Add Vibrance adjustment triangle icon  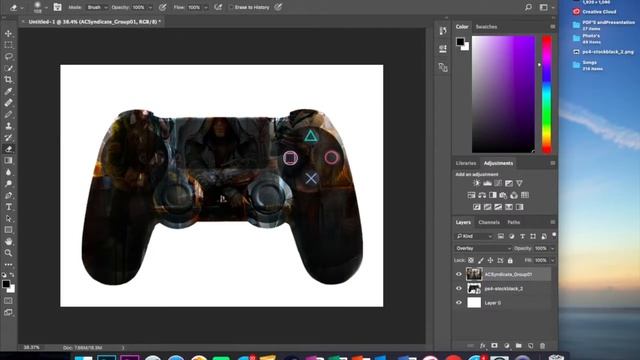click(519, 183)
